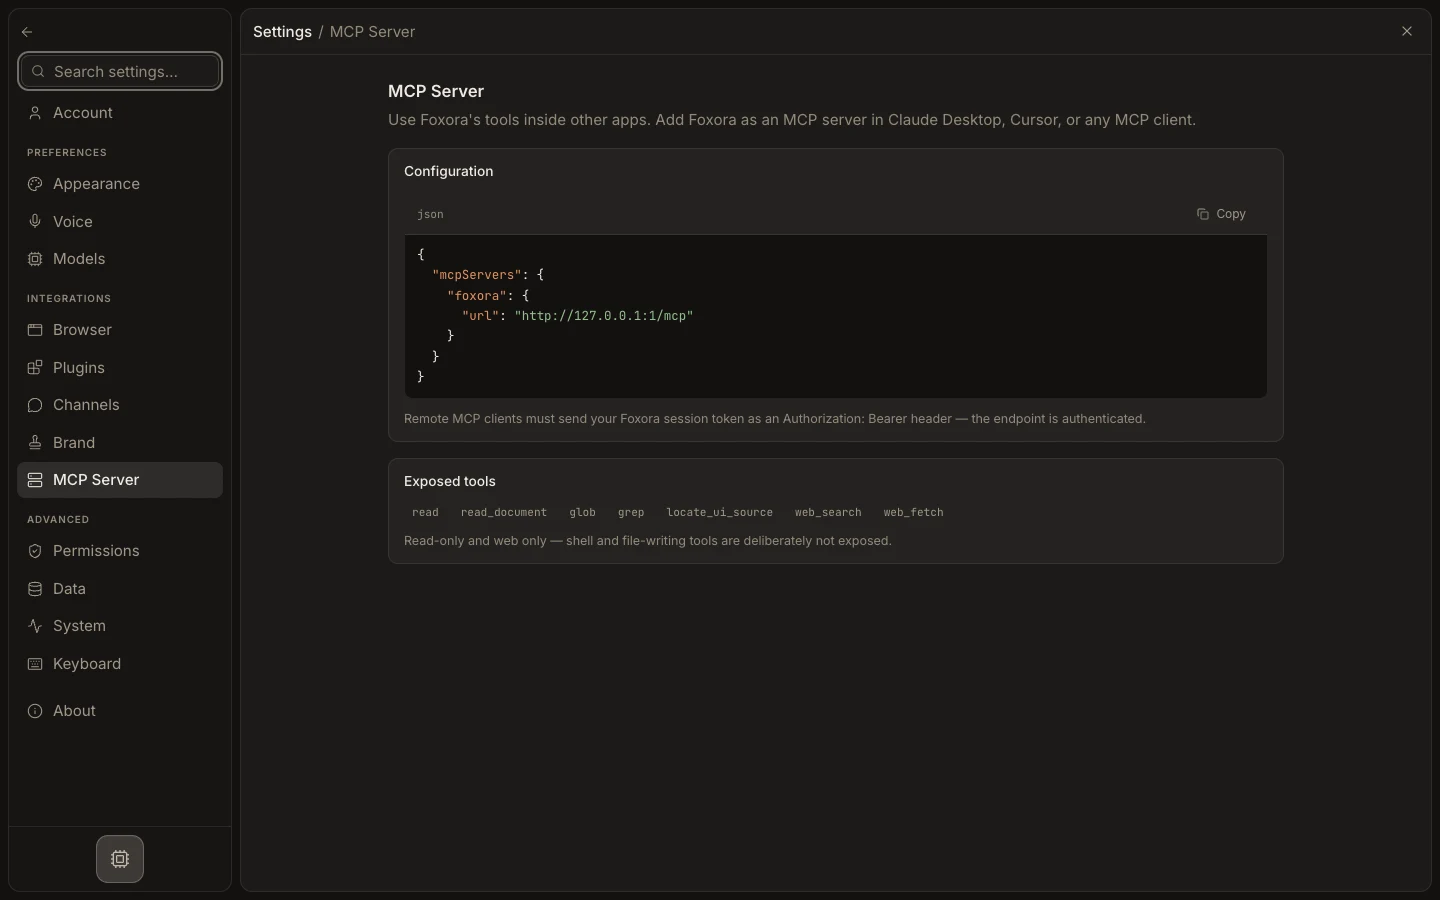Click the Plugins blocks icon
1440x900 pixels.
[x=35, y=368]
